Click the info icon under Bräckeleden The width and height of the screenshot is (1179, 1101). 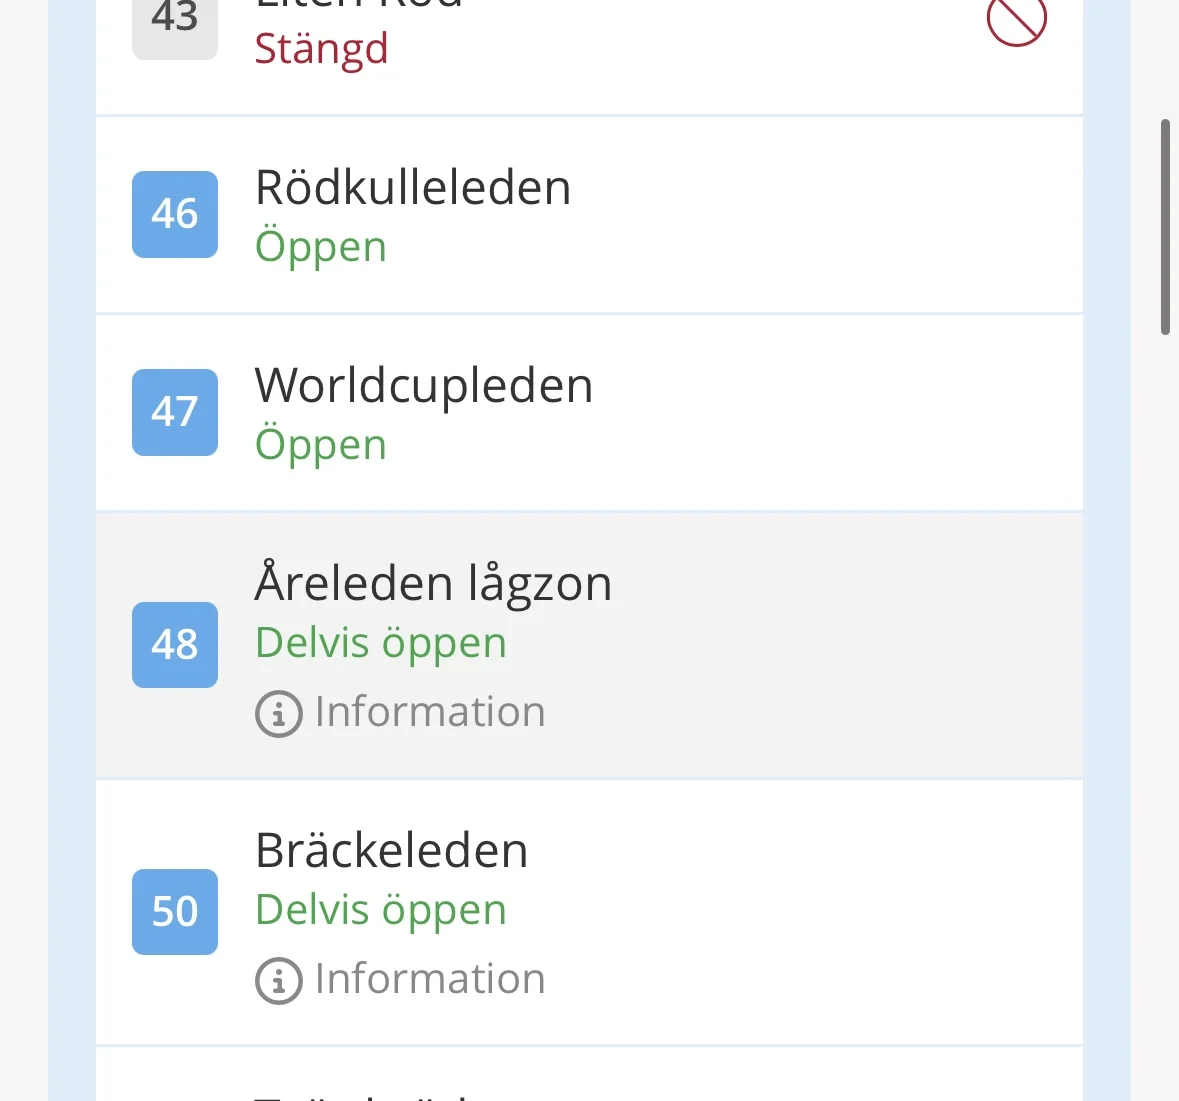[x=279, y=981]
